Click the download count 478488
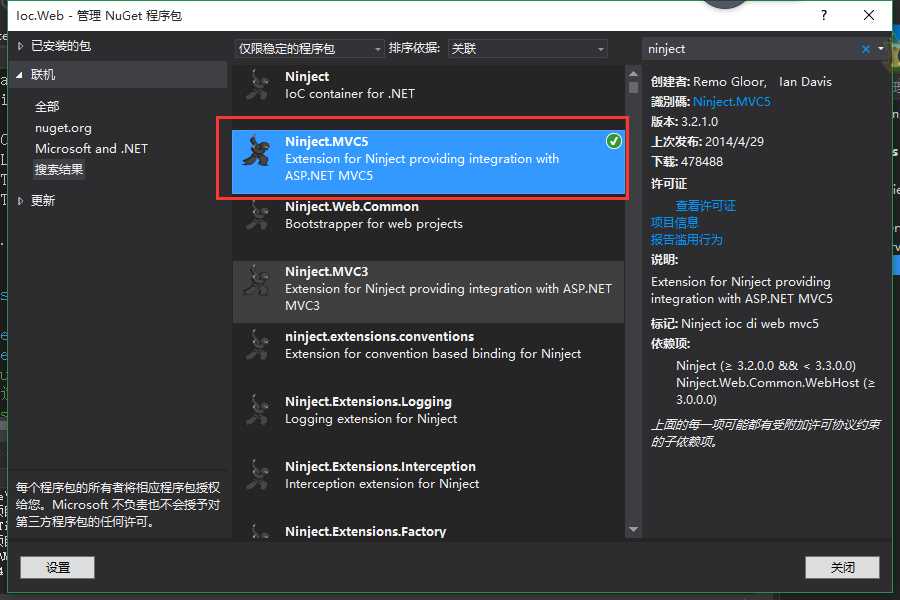Viewport: 900px width, 600px height. (x=701, y=162)
